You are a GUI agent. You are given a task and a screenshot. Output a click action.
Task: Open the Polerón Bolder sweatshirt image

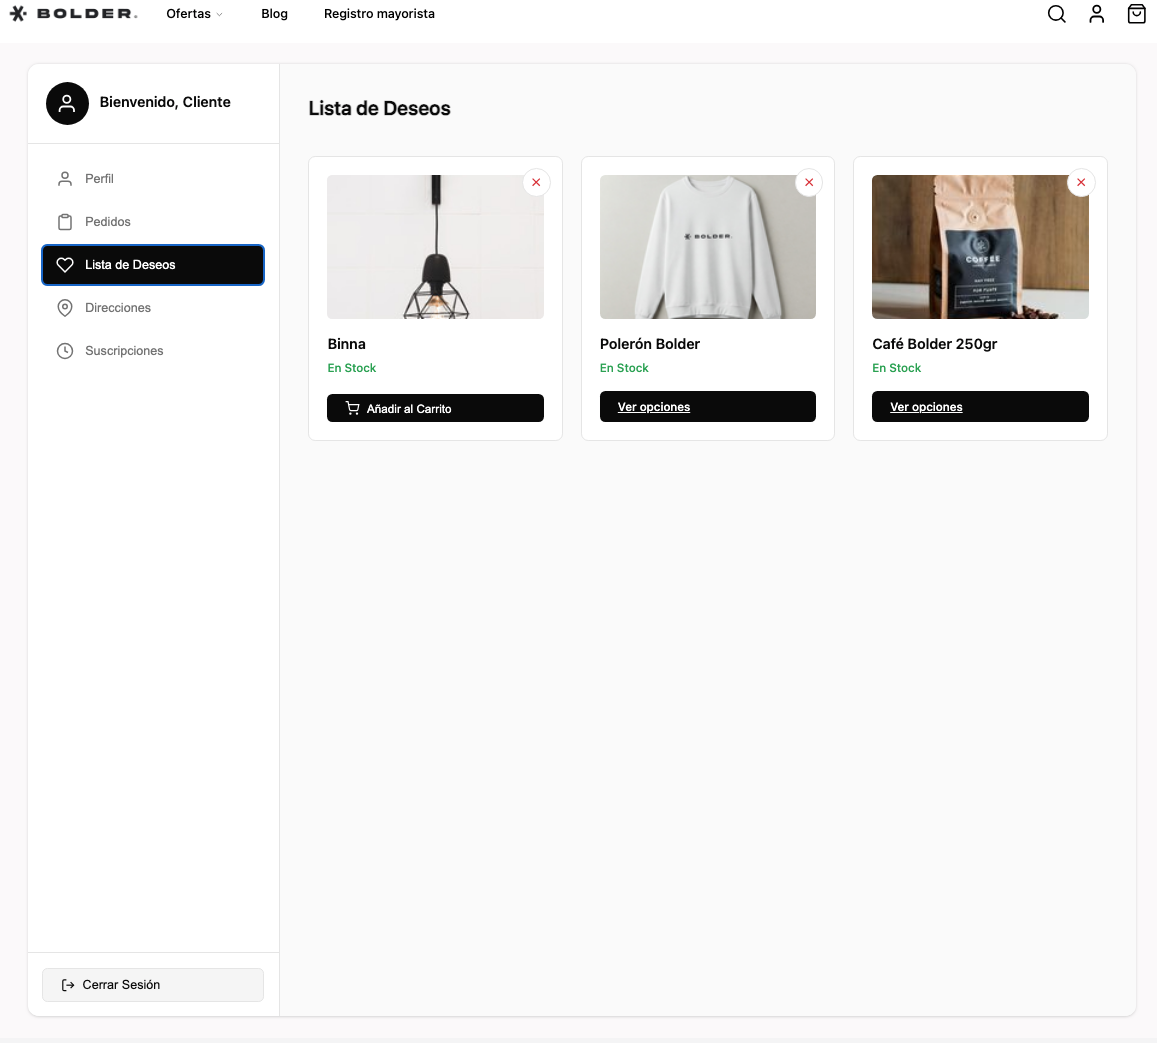point(708,247)
